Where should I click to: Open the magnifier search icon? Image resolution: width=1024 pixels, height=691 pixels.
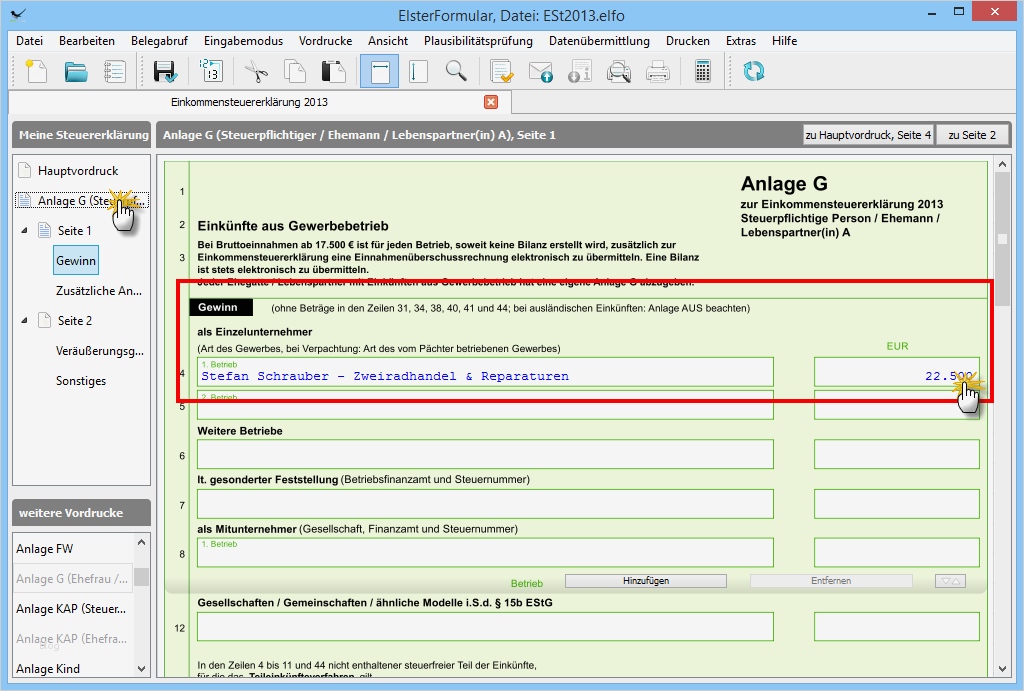click(x=456, y=71)
